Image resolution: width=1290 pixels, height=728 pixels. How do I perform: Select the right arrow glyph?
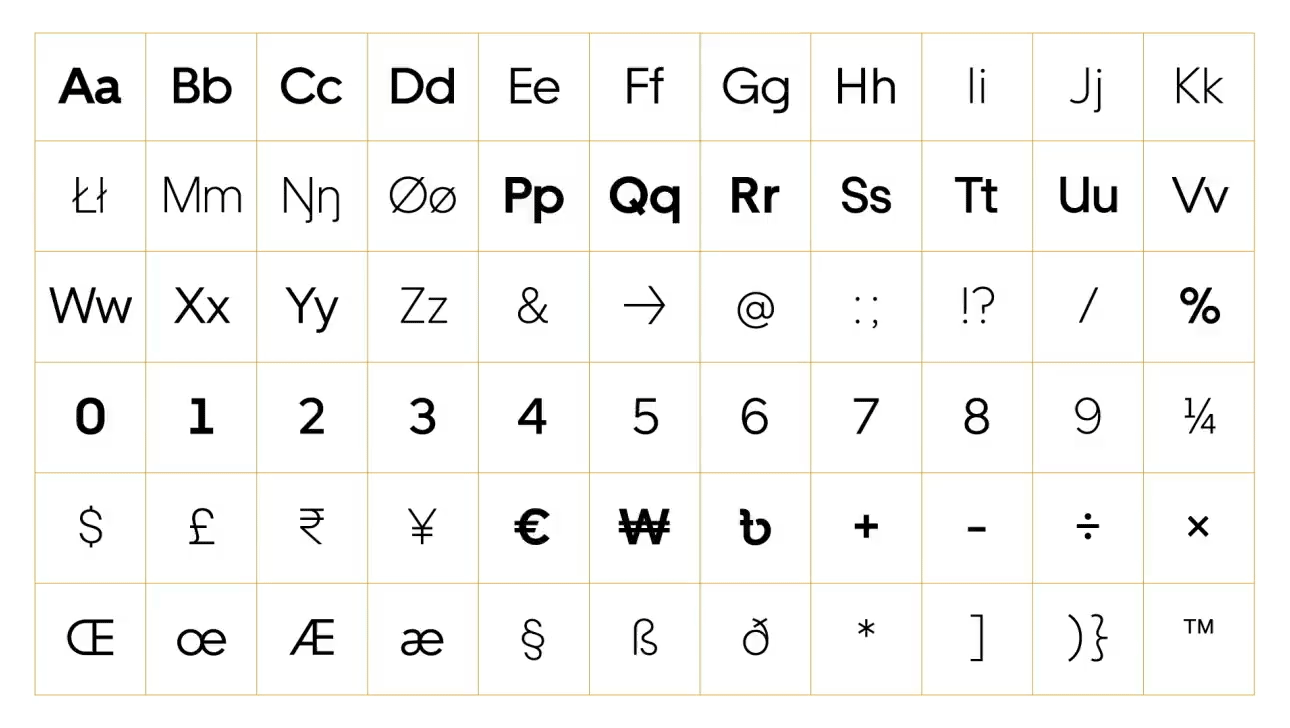(x=644, y=307)
